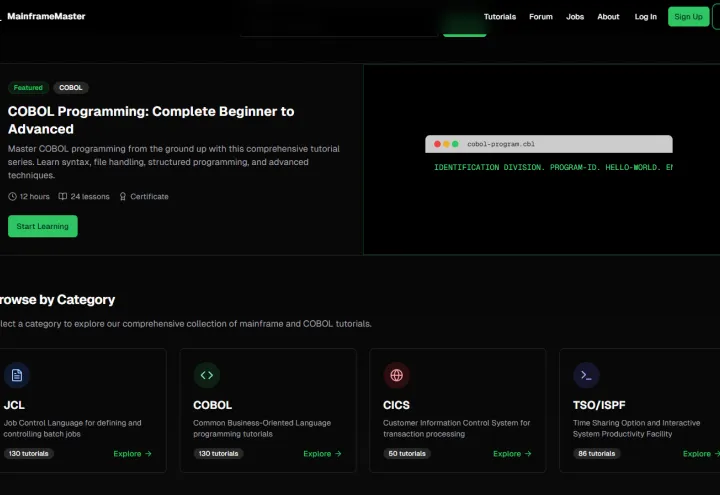This screenshot has width=720, height=495.
Task: Open the About nav item
Action: (608, 17)
